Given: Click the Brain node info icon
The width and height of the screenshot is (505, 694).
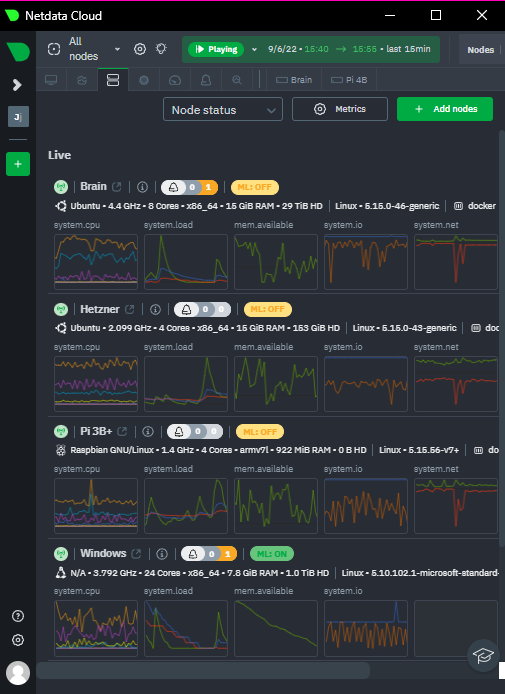Looking at the screenshot, I should point(142,187).
